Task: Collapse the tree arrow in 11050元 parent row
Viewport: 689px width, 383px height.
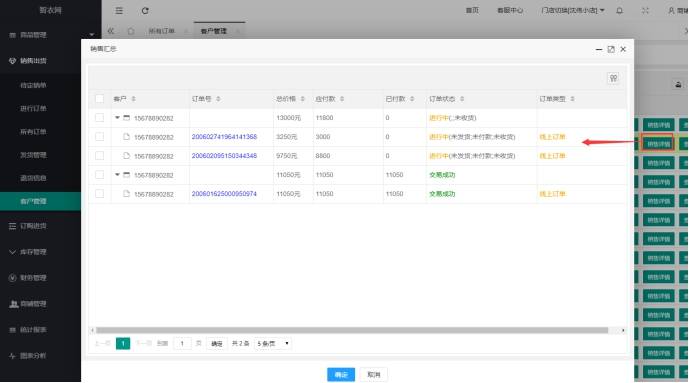Action: click(117, 175)
